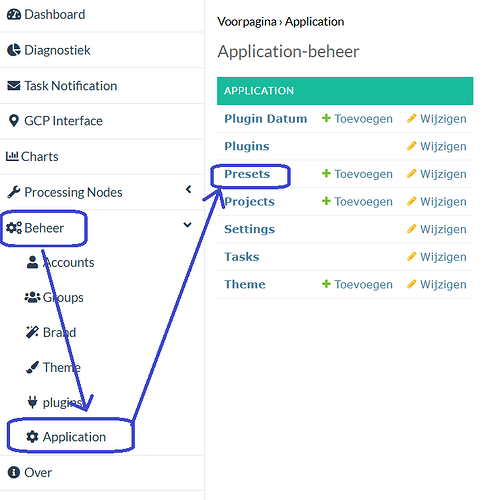Click the Processing Nodes wrench icon
496x500 pixels.
tap(14, 192)
